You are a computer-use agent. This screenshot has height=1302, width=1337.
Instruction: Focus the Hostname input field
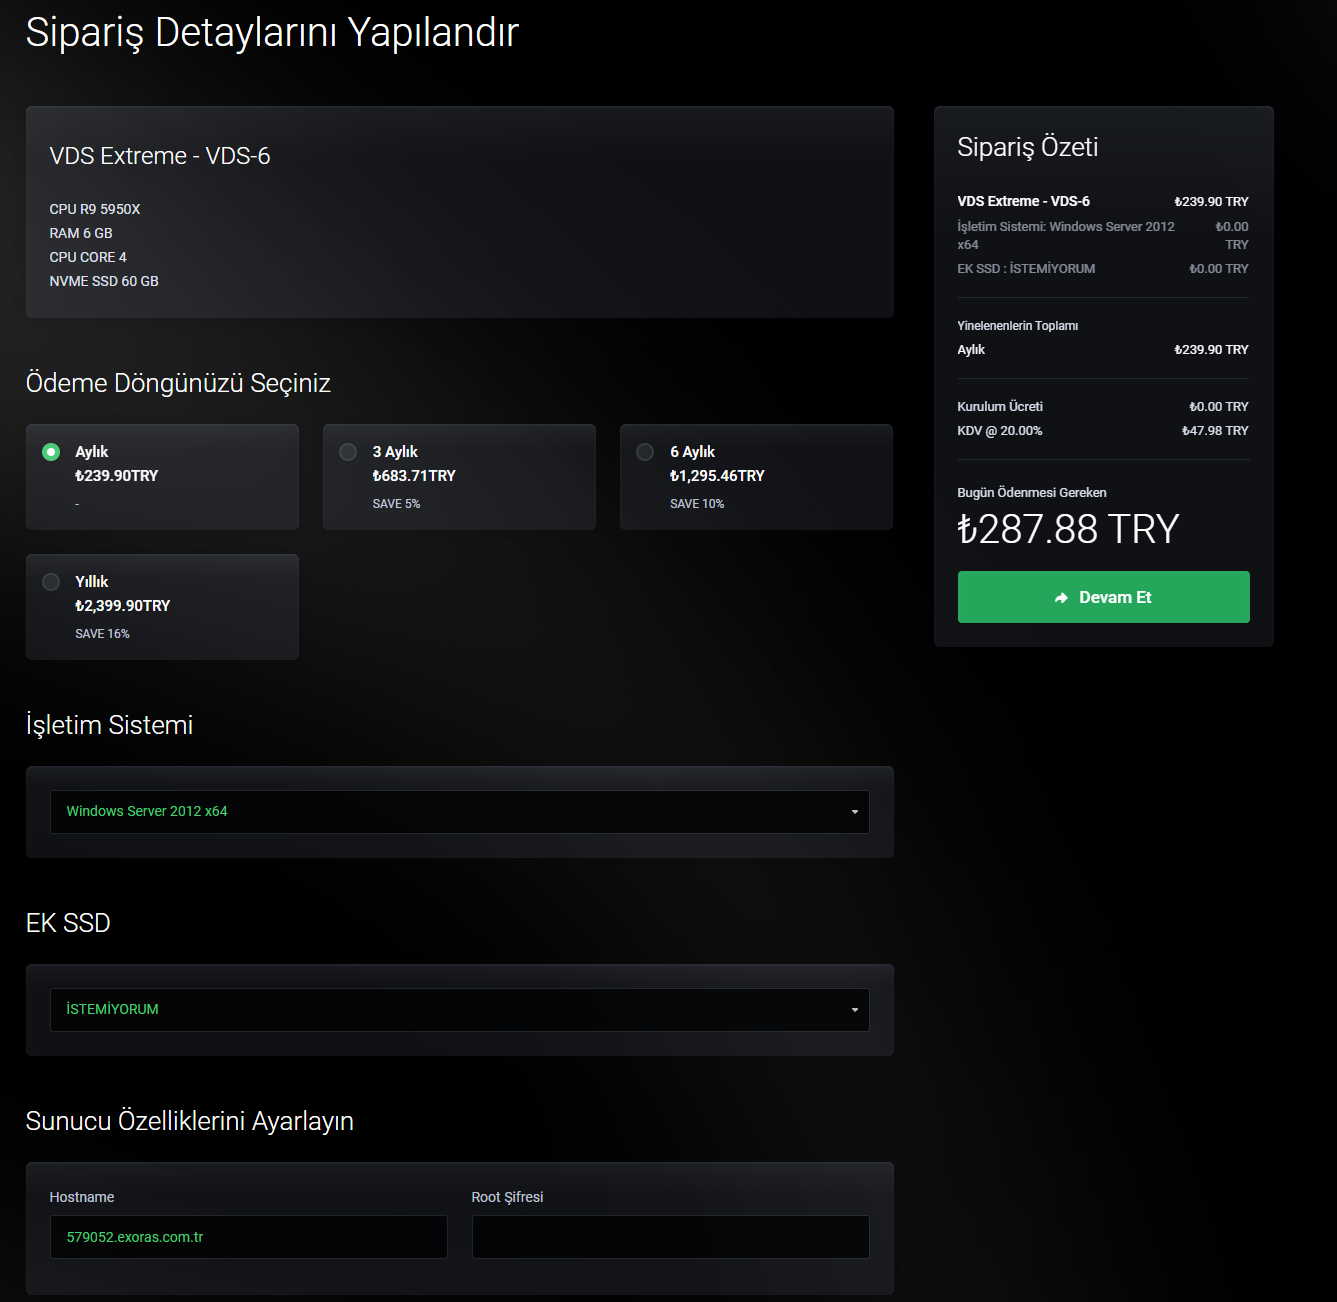[249, 1237]
